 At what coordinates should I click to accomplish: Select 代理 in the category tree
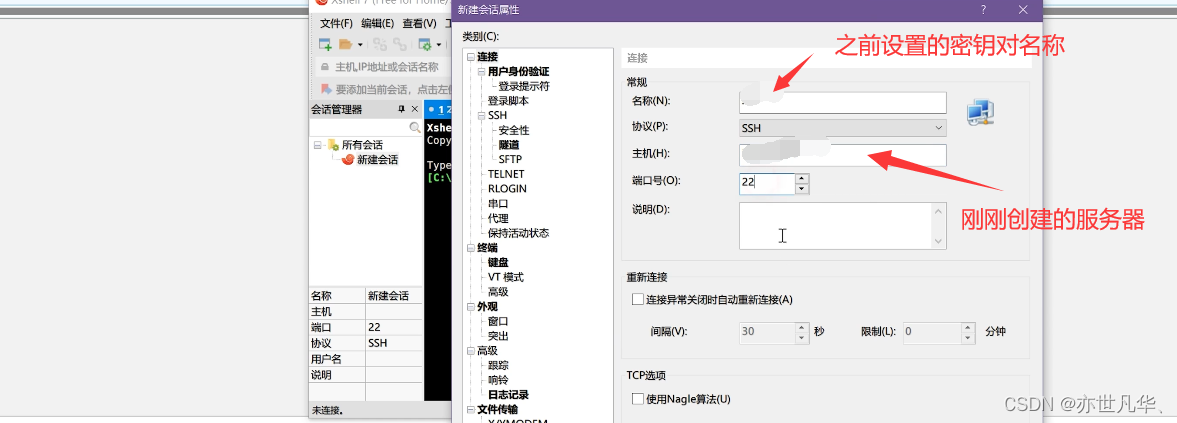click(x=498, y=218)
